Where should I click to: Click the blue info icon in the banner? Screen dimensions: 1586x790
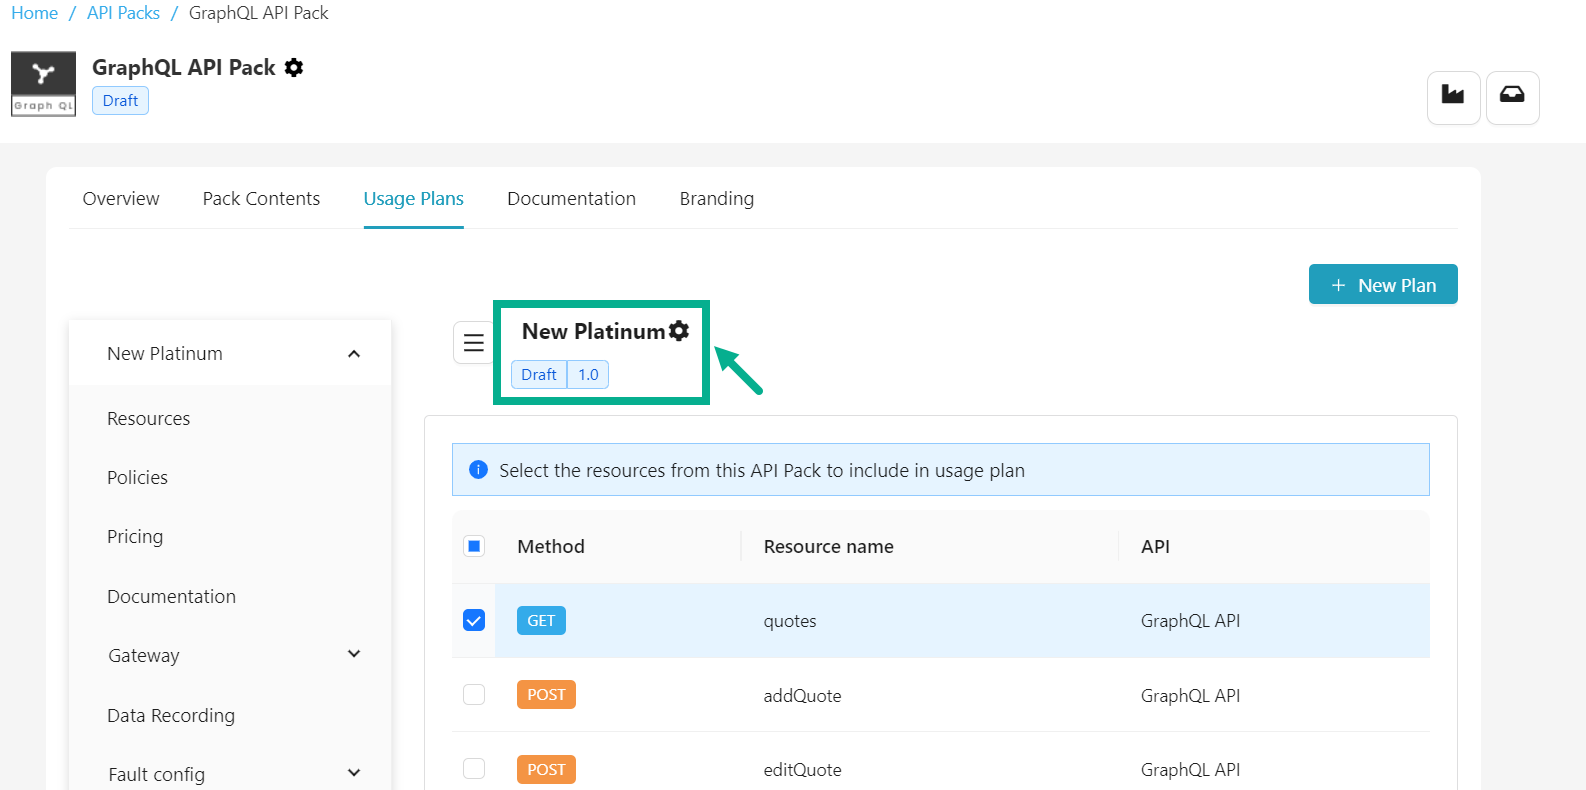pyautogui.click(x=478, y=470)
